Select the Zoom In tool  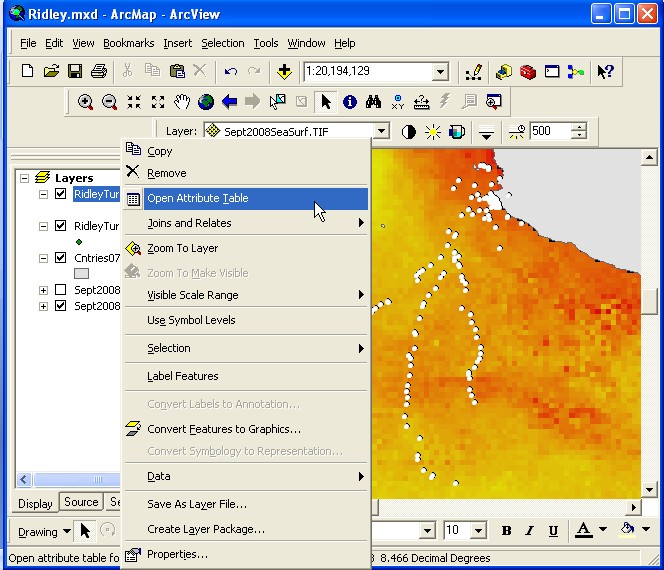[86, 102]
